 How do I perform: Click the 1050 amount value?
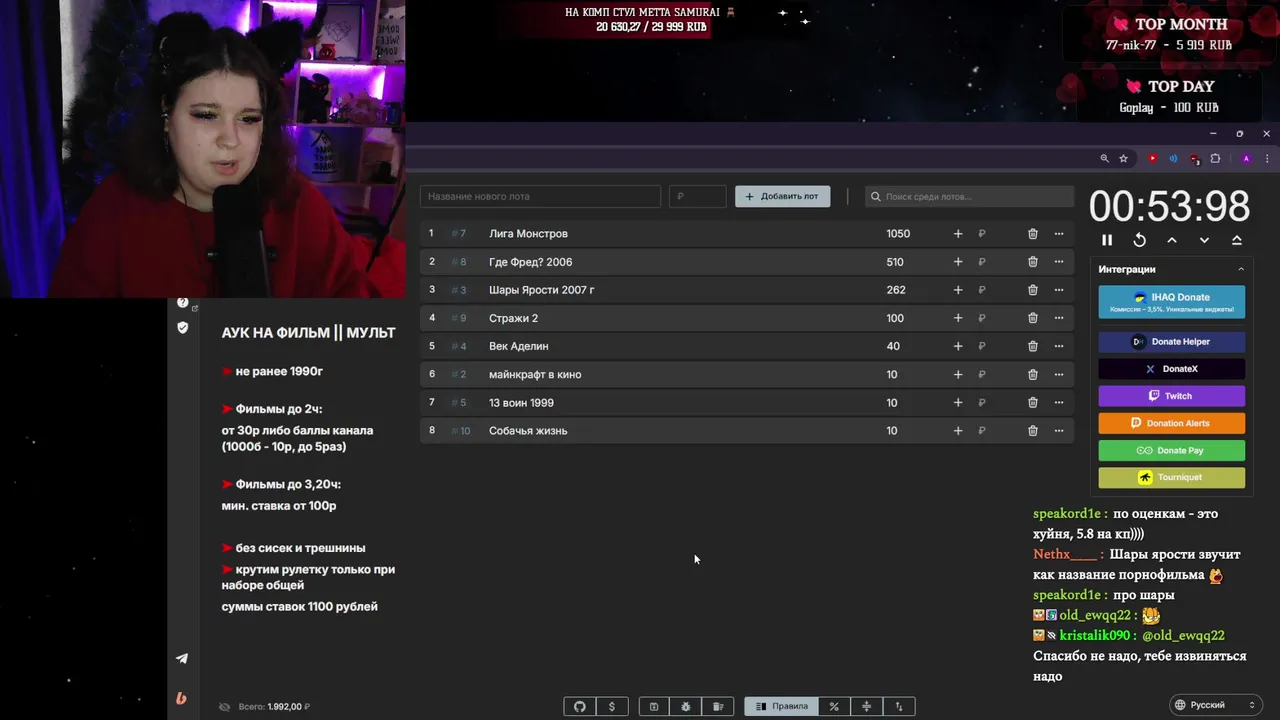tap(898, 234)
